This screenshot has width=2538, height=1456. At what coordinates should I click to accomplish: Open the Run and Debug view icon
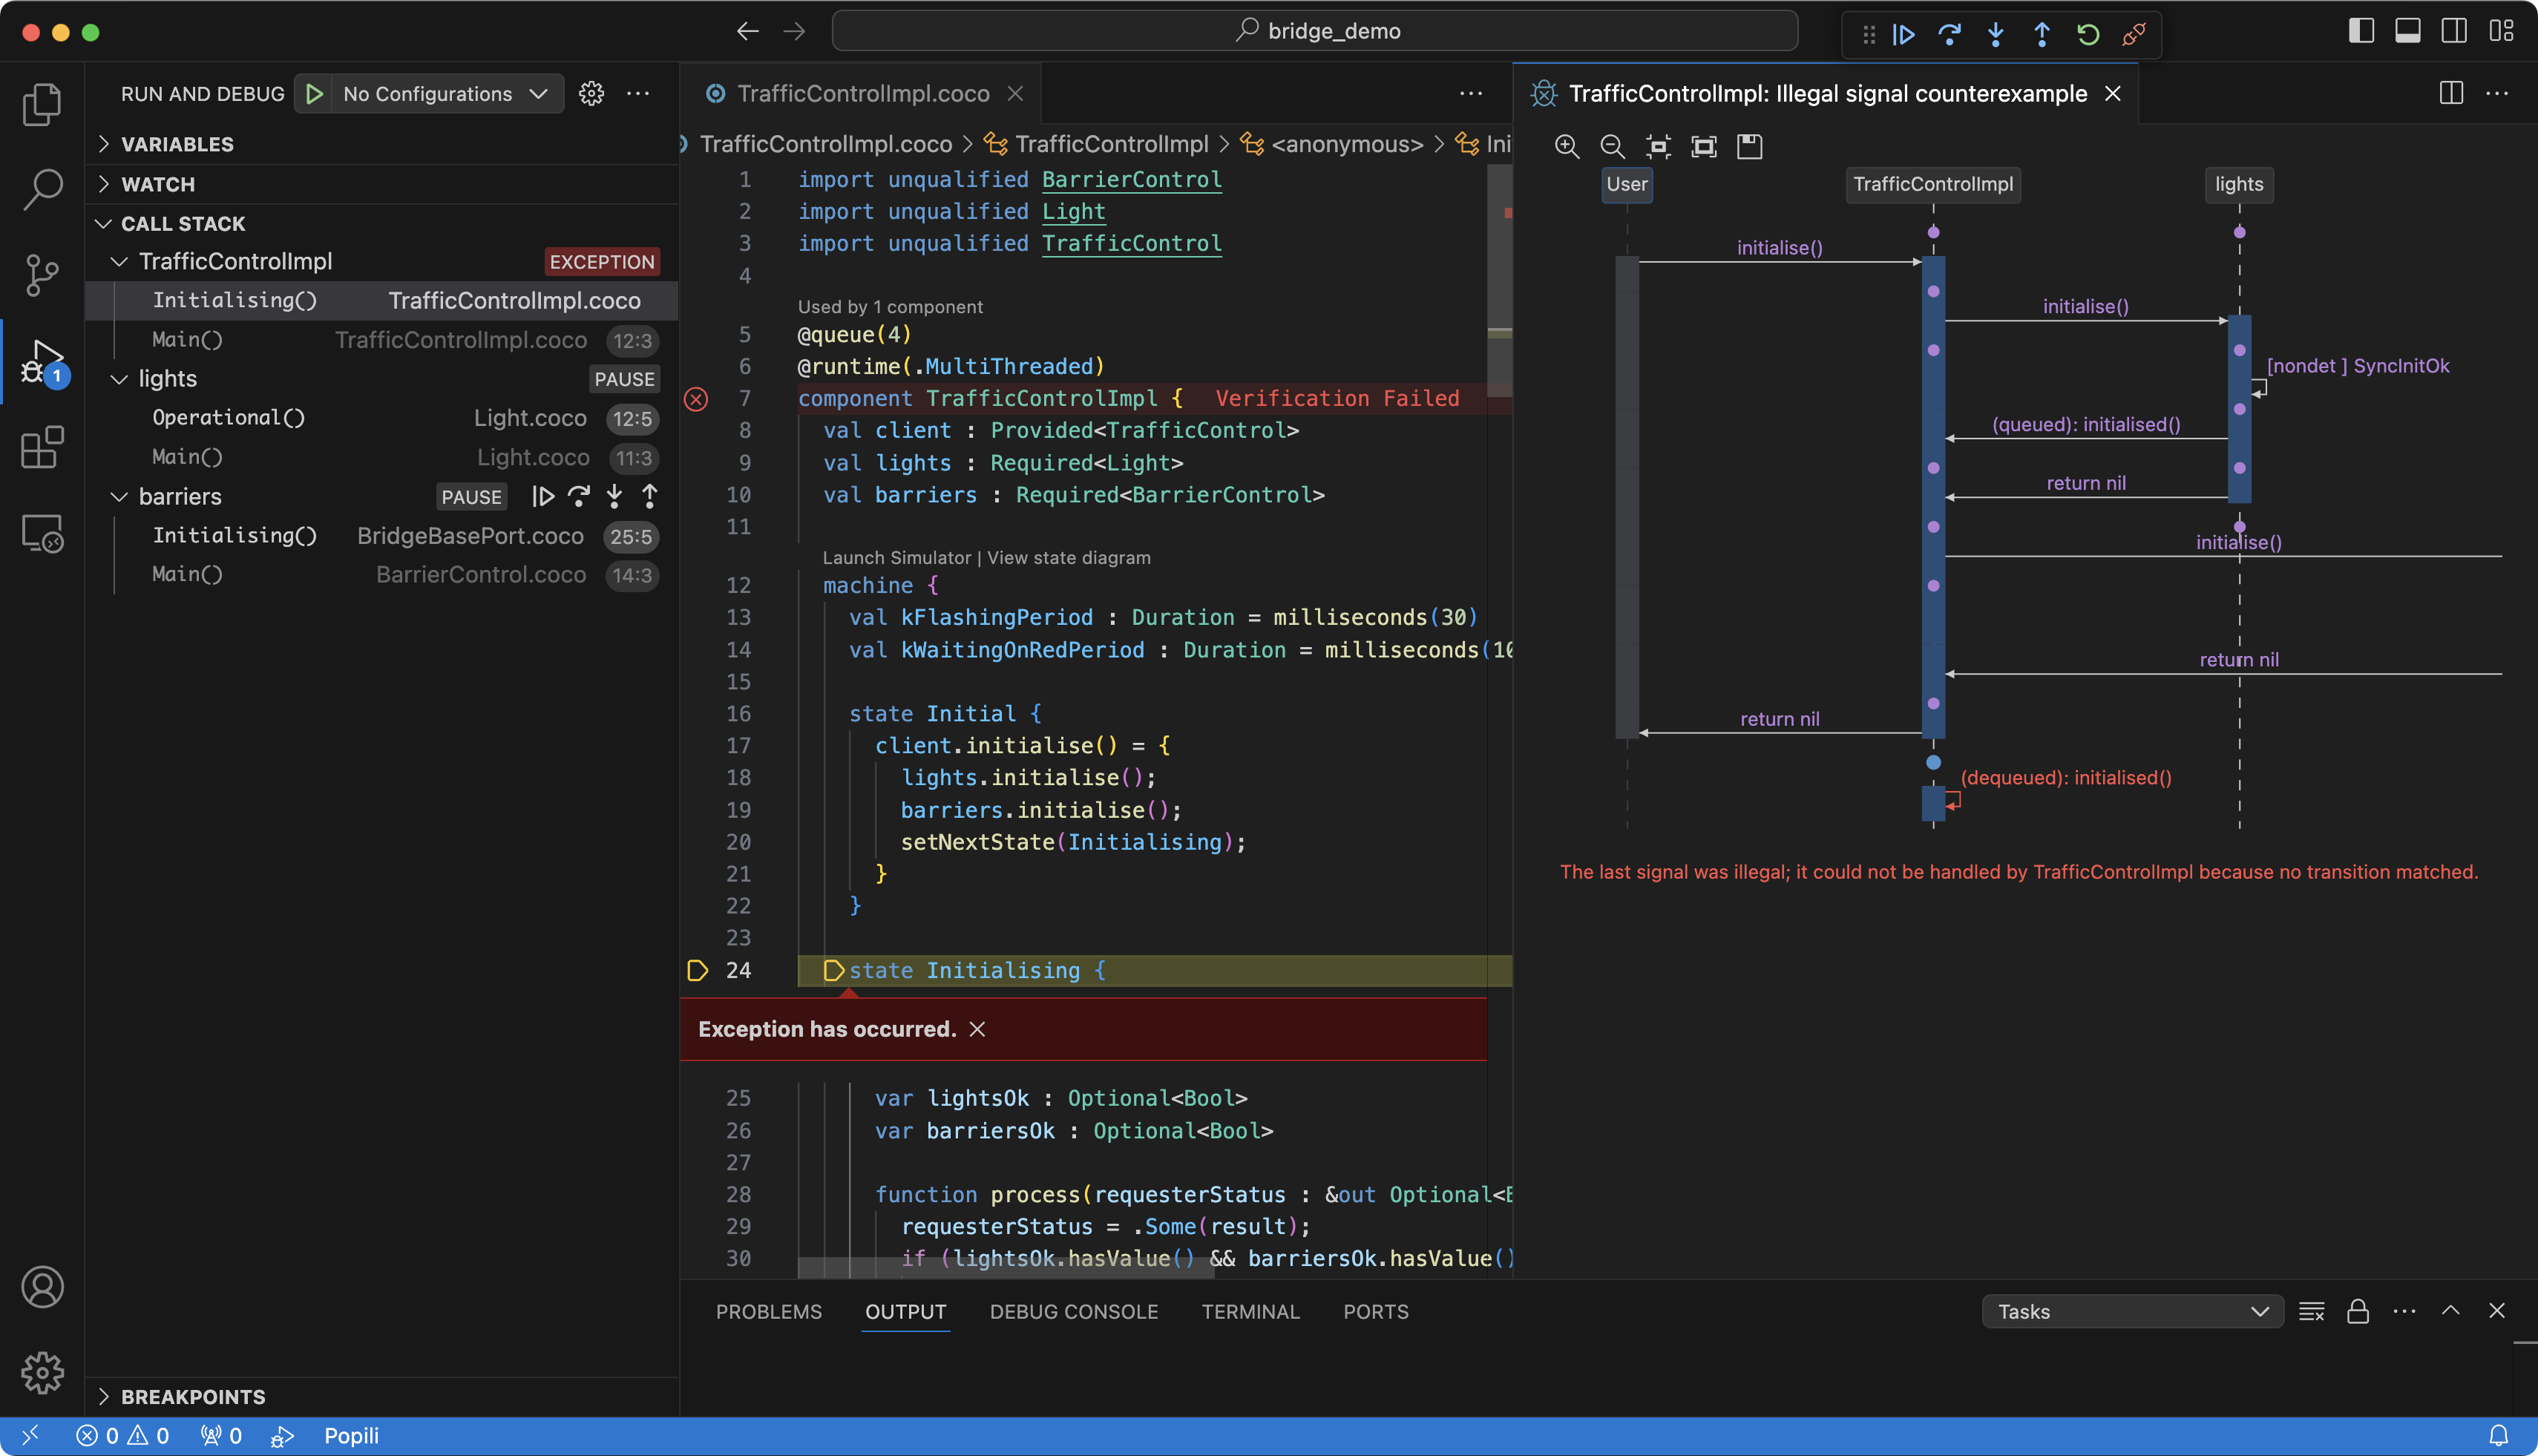pos(42,361)
